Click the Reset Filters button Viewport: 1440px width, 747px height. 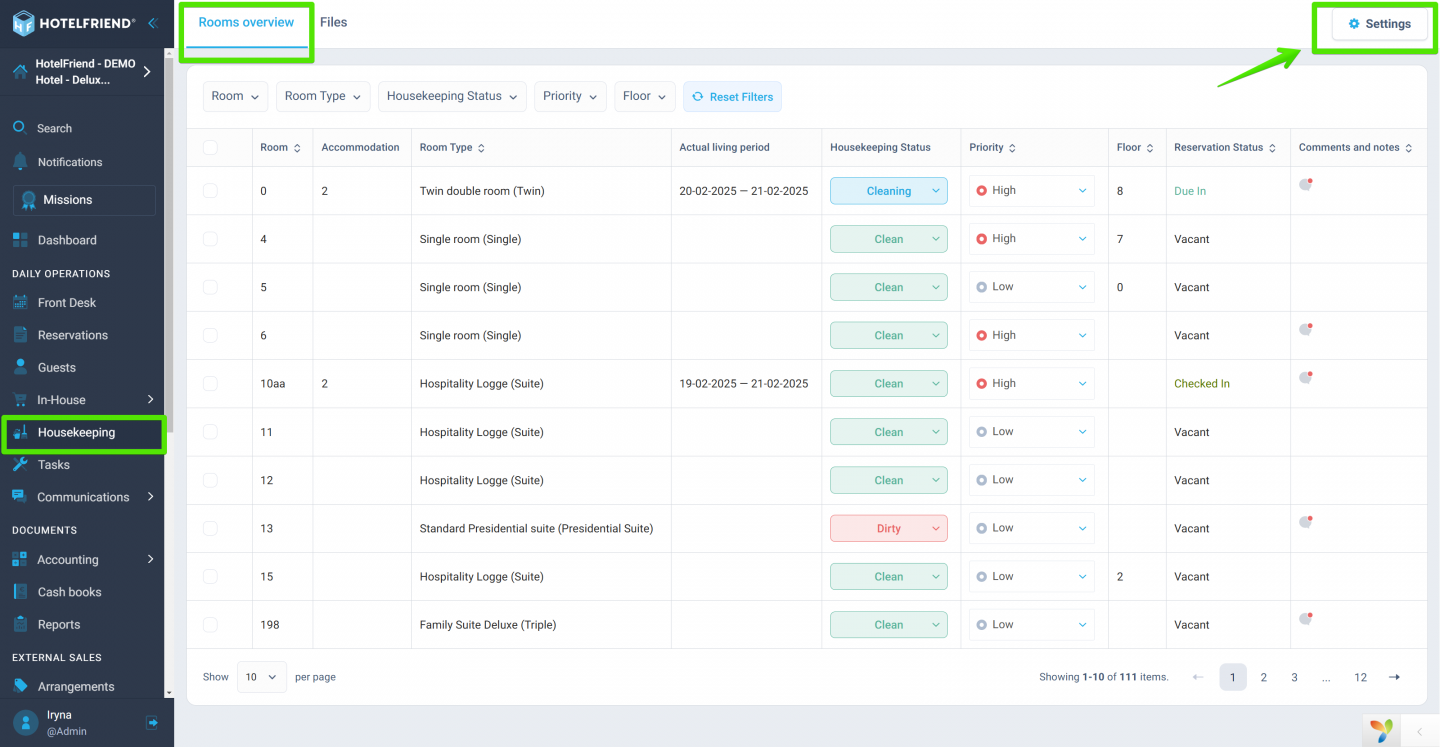pyautogui.click(x=733, y=96)
